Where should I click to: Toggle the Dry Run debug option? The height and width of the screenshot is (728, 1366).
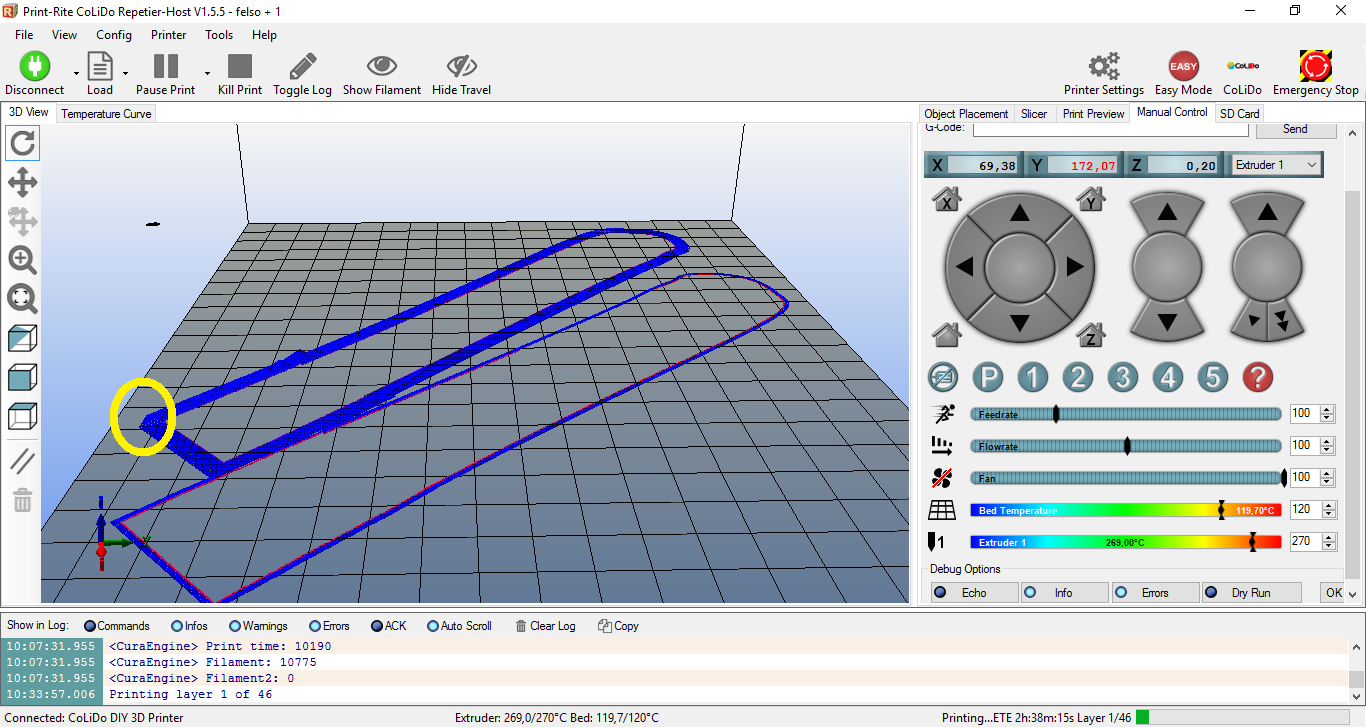click(1251, 593)
